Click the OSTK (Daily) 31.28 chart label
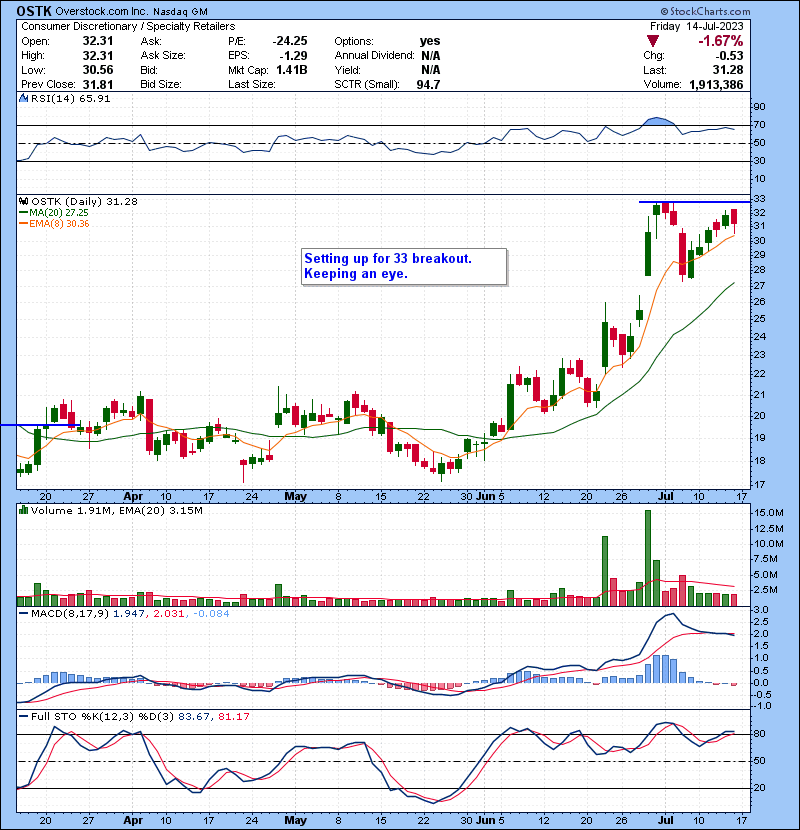The height and width of the screenshot is (830, 800). coord(84,202)
